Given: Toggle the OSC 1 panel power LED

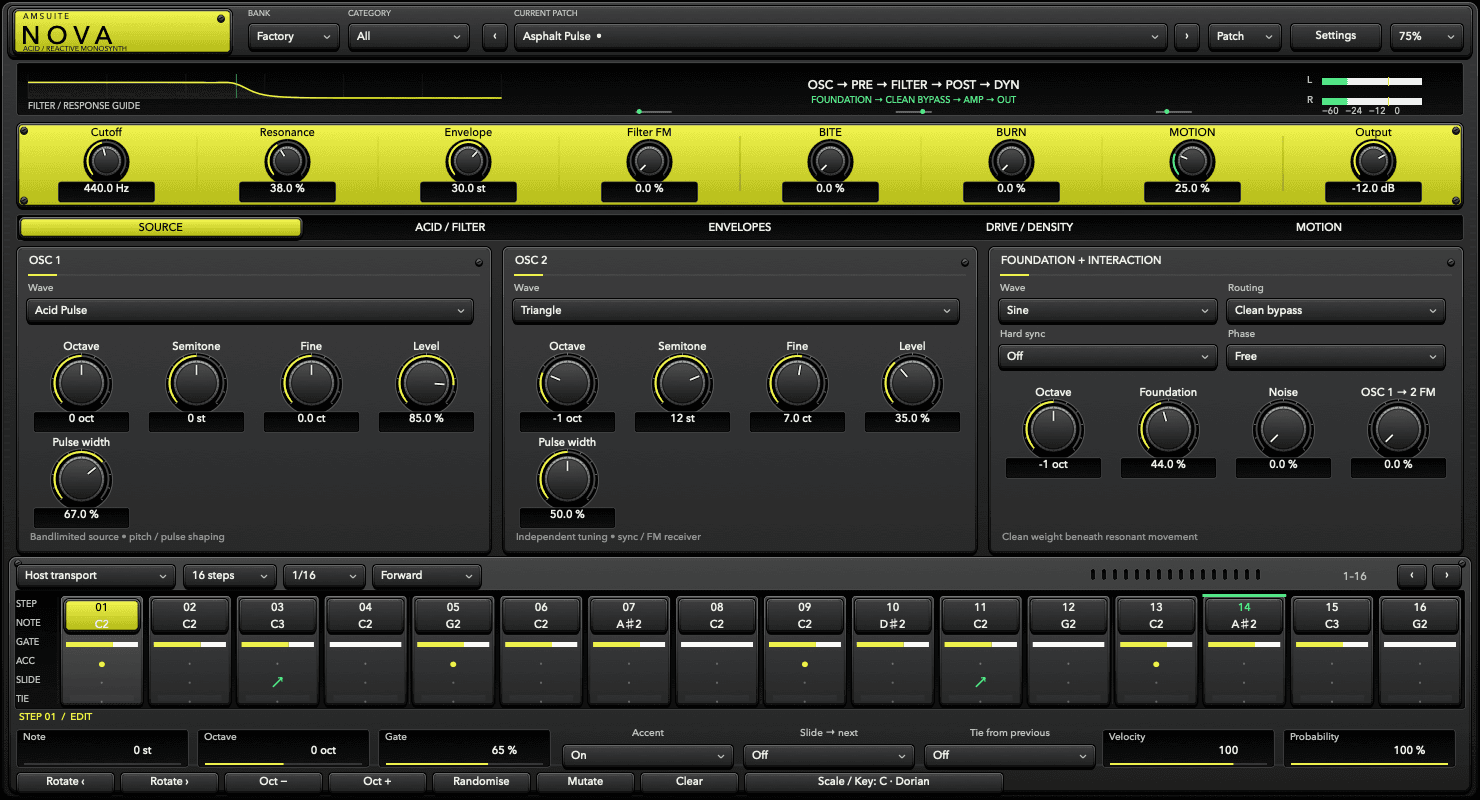Looking at the screenshot, I should tap(478, 263).
